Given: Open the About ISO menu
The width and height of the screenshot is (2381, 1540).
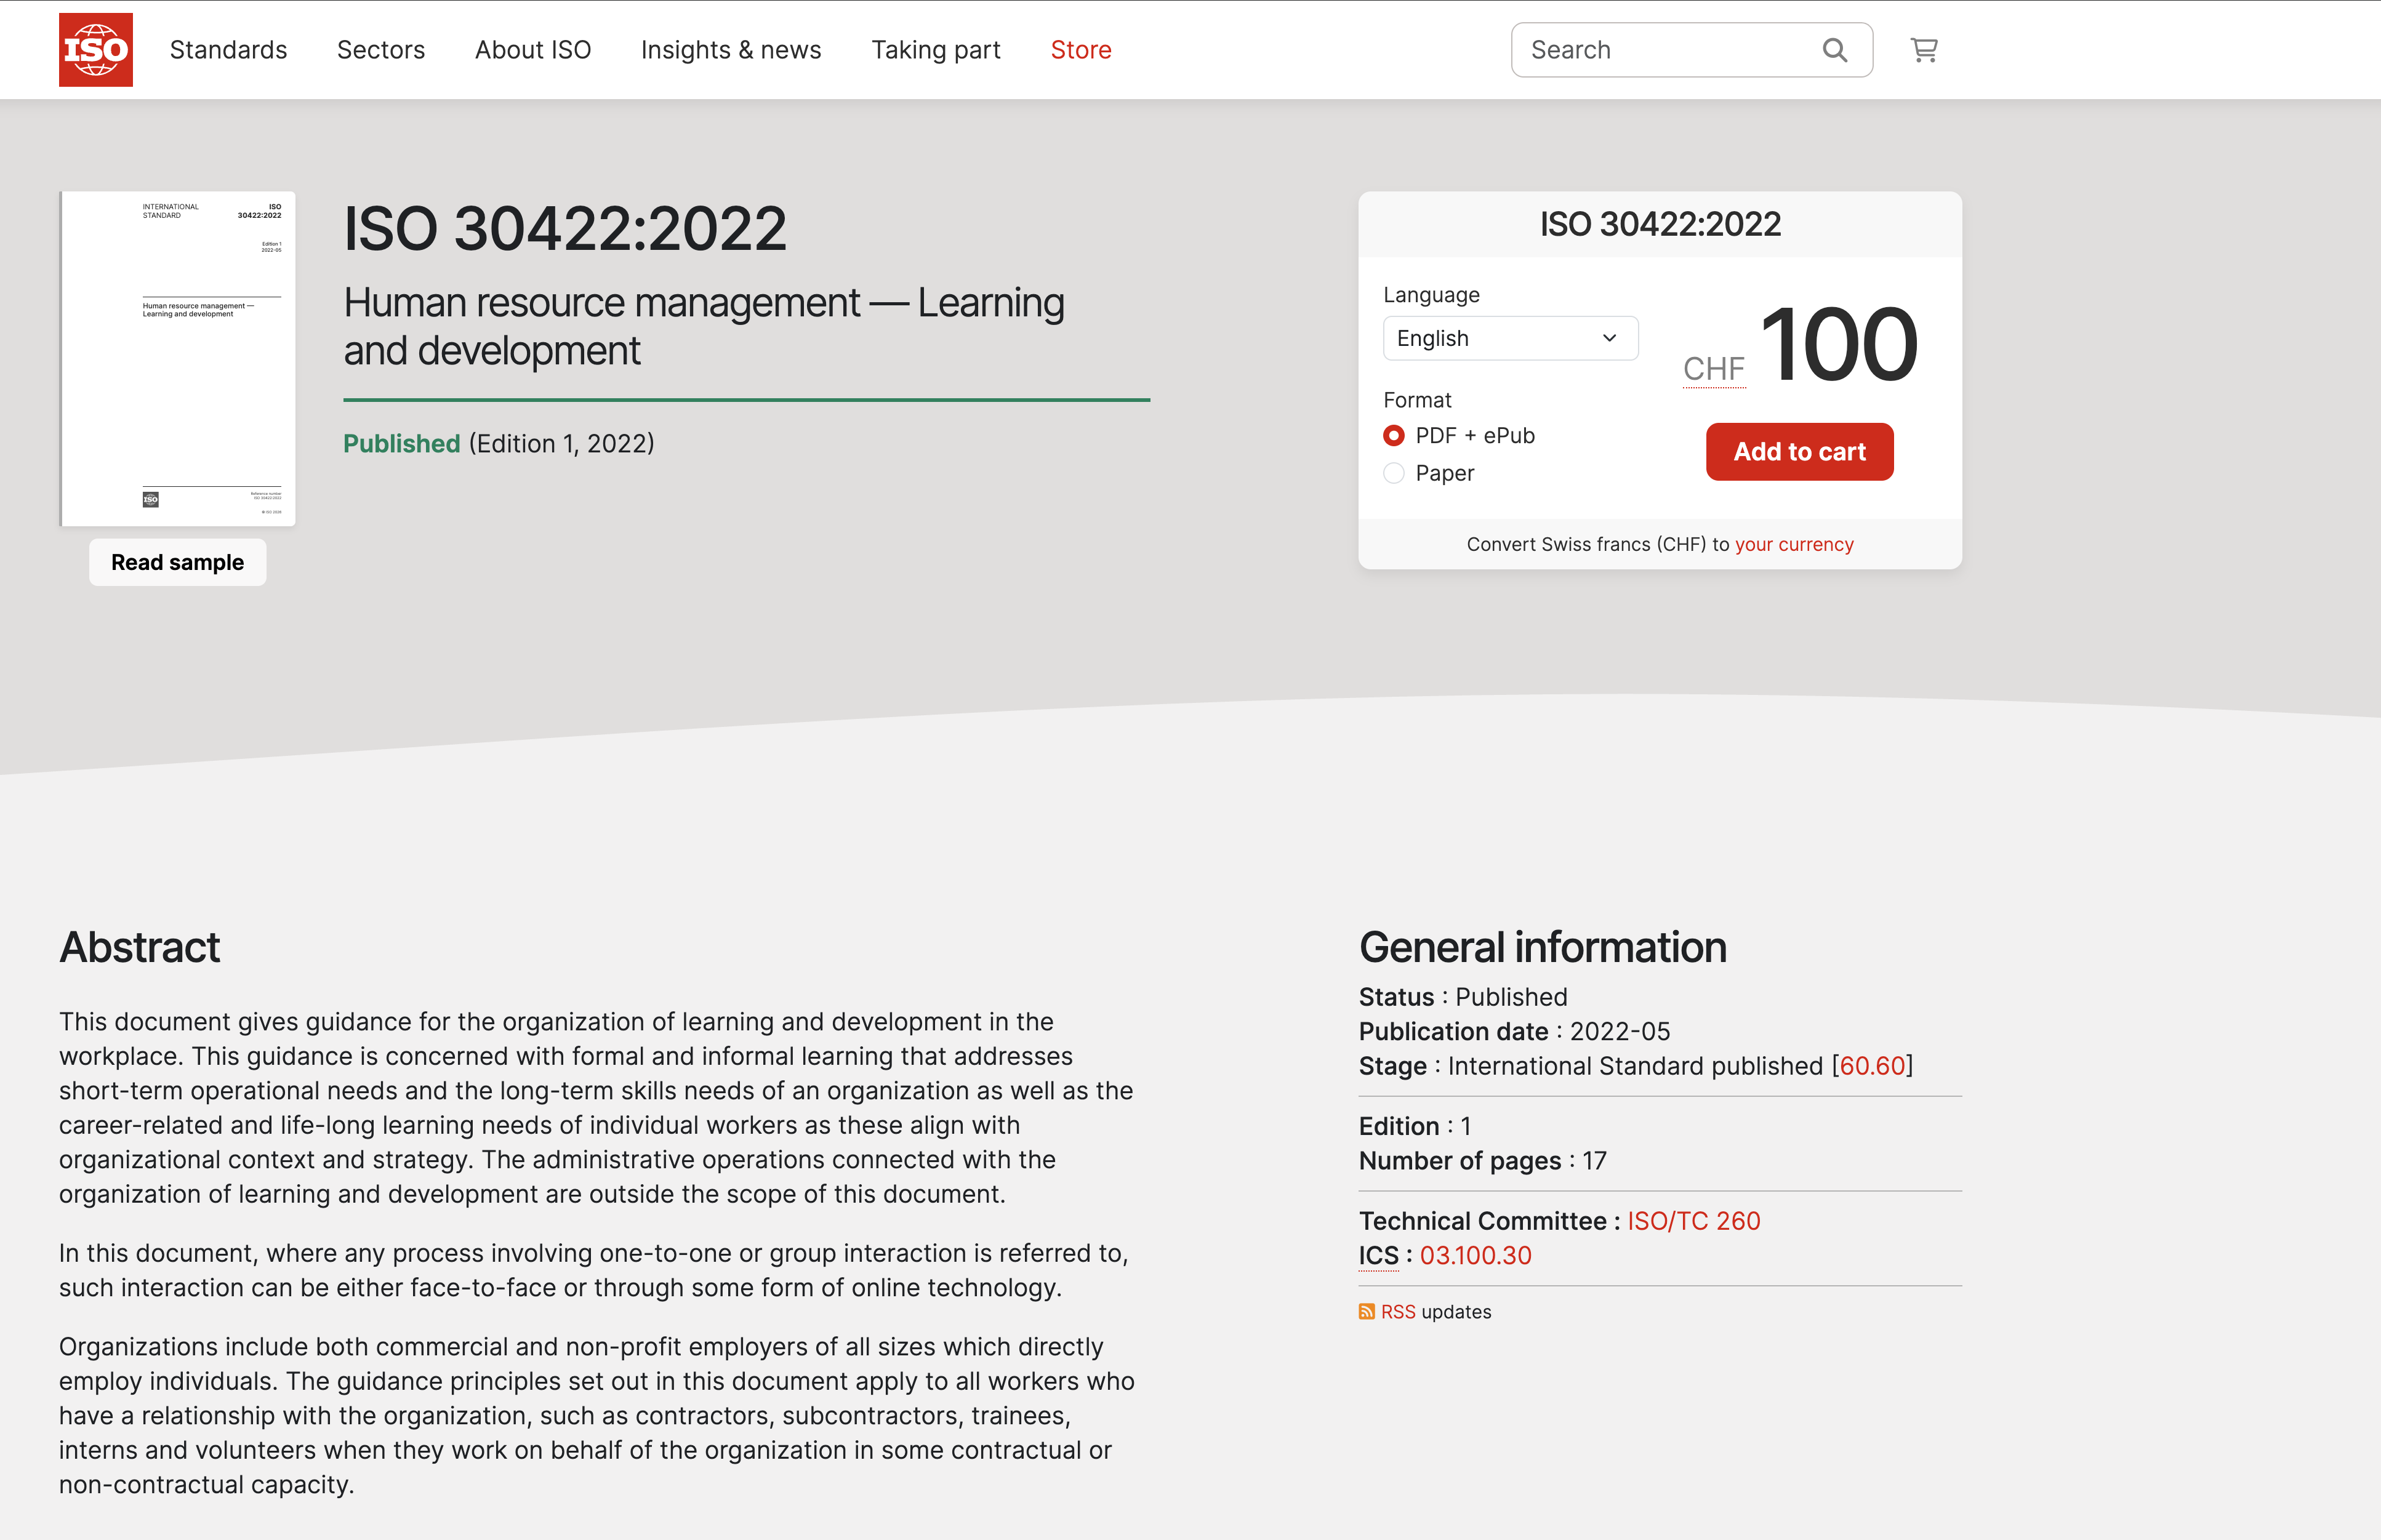Looking at the screenshot, I should point(533,50).
